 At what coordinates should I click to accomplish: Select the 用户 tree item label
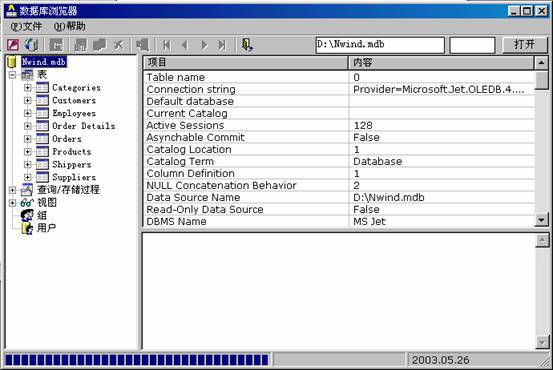47,228
